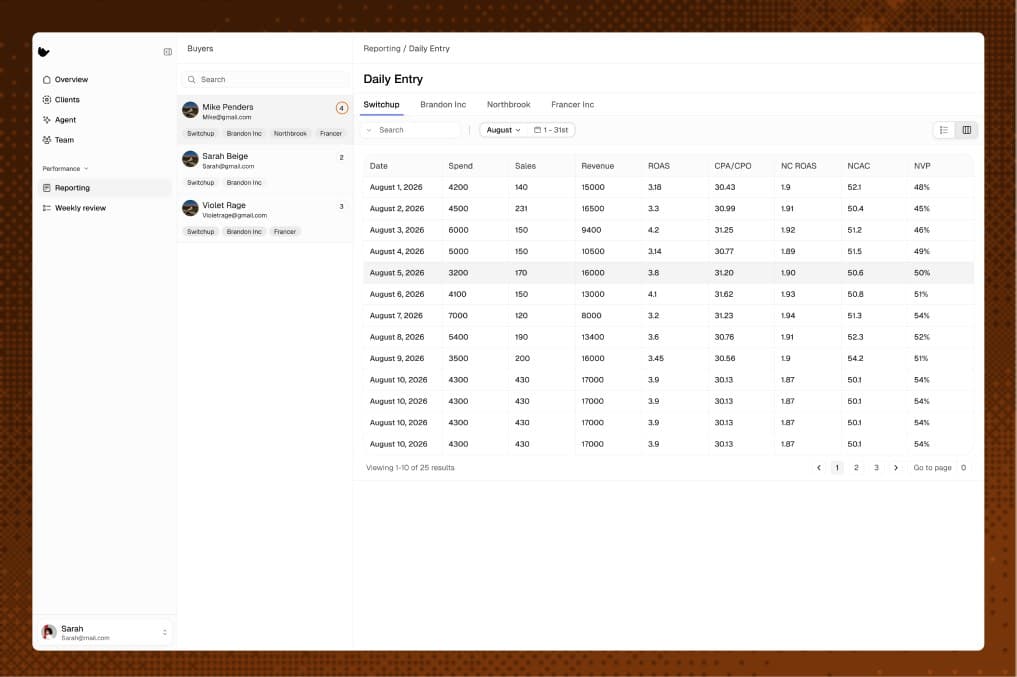
Task: Open the 1 - 31st date range picker
Action: tap(551, 130)
